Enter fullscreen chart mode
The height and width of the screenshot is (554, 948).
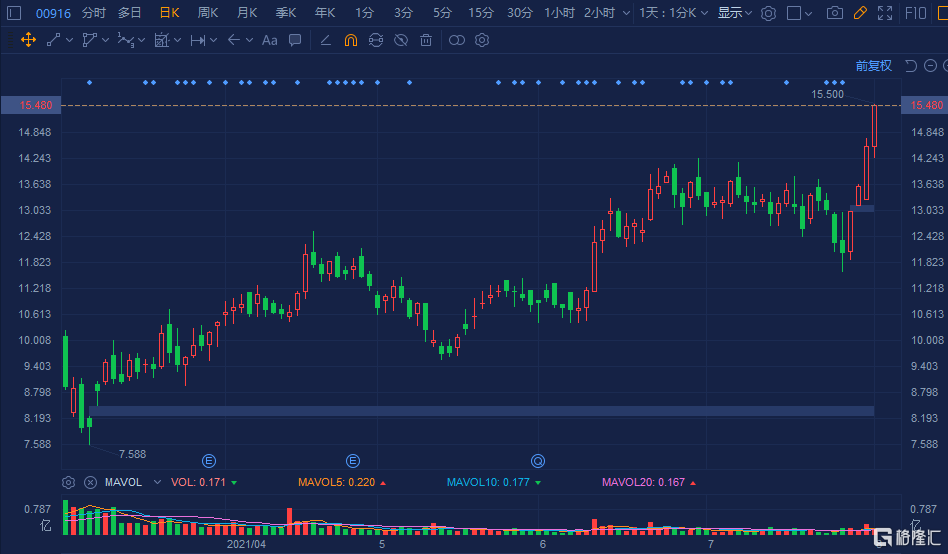click(x=884, y=13)
